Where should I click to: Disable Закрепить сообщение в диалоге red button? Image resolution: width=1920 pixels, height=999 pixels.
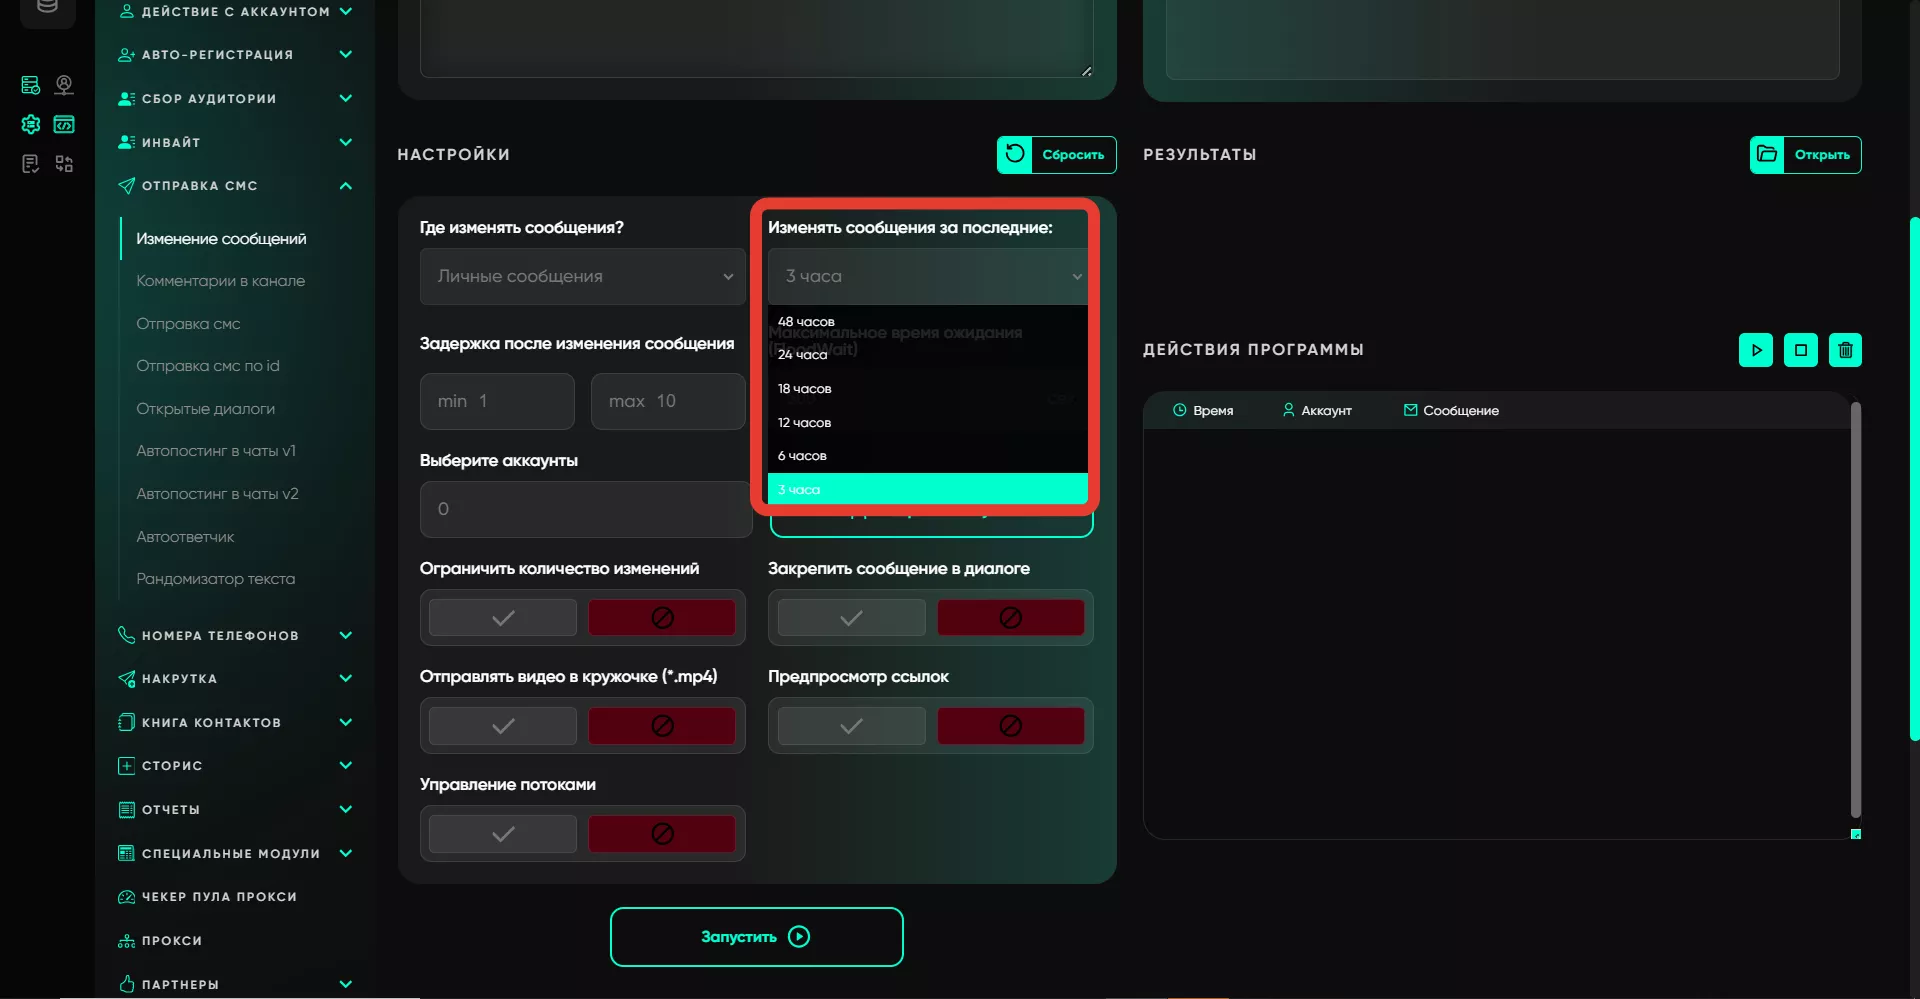tap(1010, 618)
